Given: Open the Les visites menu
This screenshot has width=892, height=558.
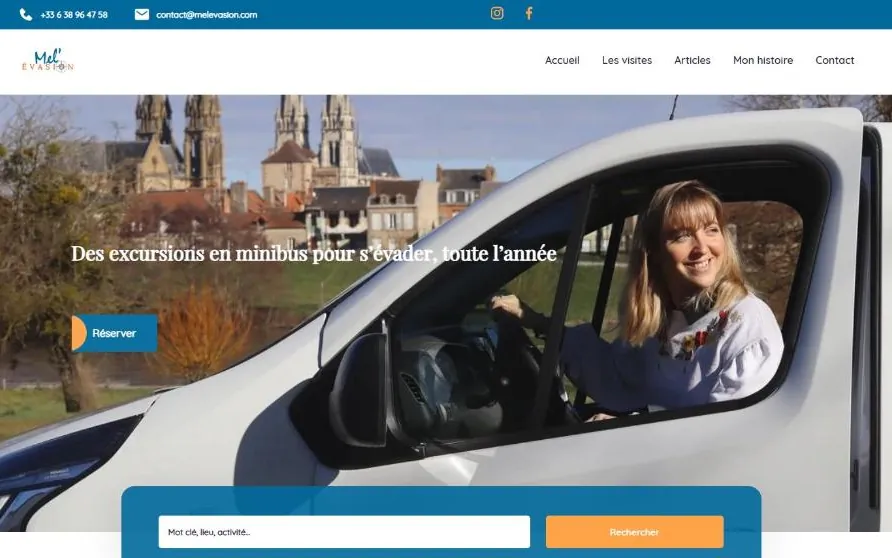Looking at the screenshot, I should pos(627,60).
